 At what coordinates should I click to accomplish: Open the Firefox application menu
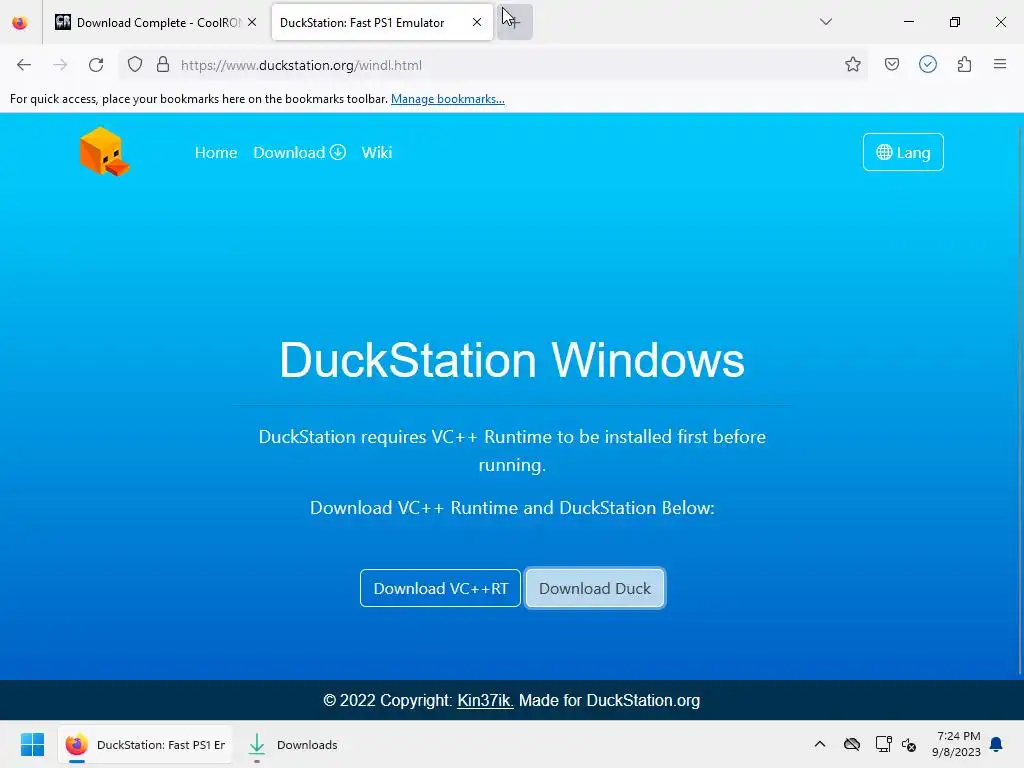1000,64
